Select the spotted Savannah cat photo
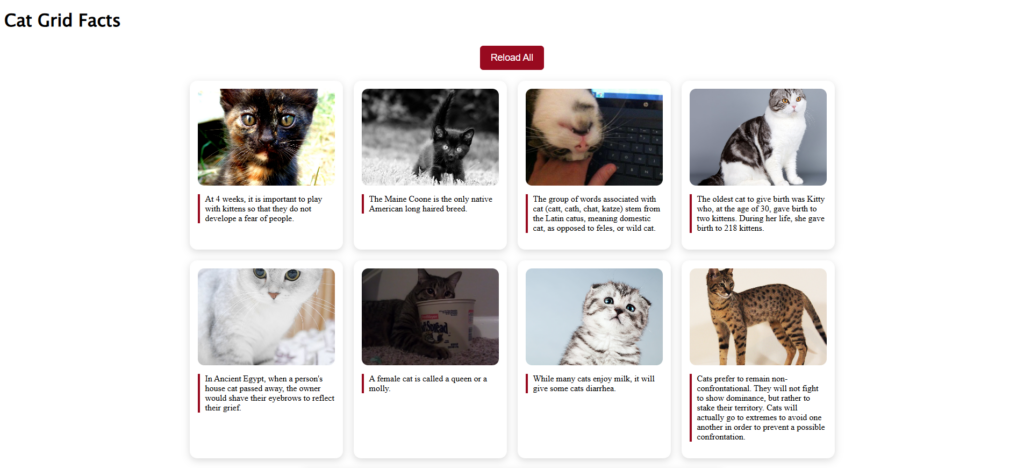This screenshot has height=468, width=1024. click(x=758, y=317)
